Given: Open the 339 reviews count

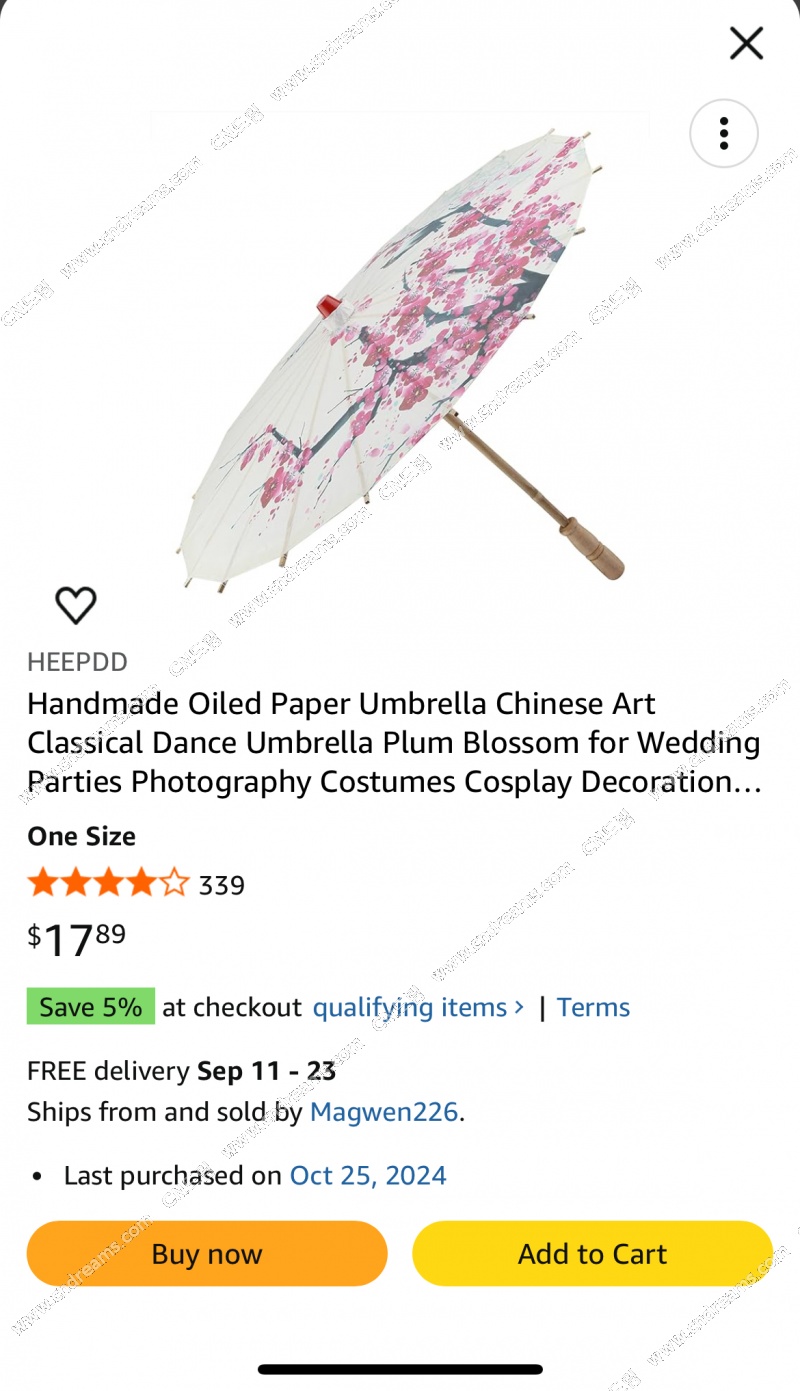Looking at the screenshot, I should pyautogui.click(x=222, y=886).
